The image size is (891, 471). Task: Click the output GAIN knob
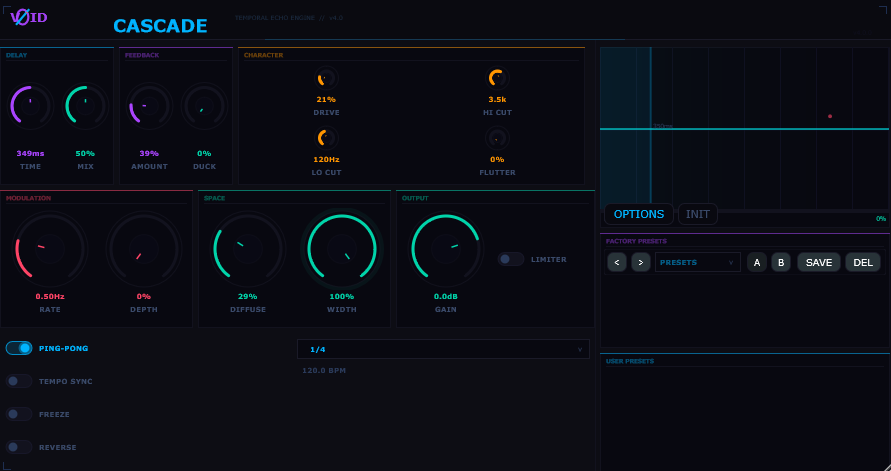(x=446, y=249)
